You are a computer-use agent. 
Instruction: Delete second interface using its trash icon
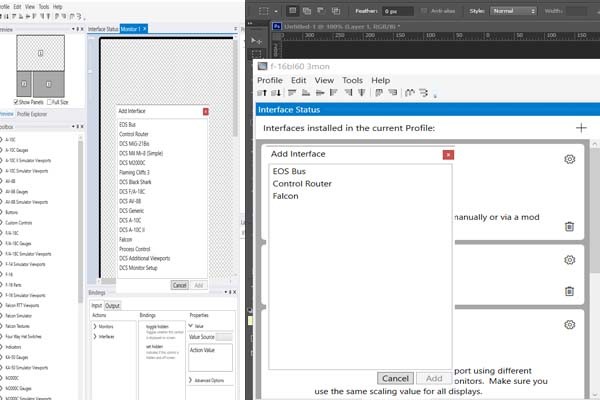click(x=569, y=291)
